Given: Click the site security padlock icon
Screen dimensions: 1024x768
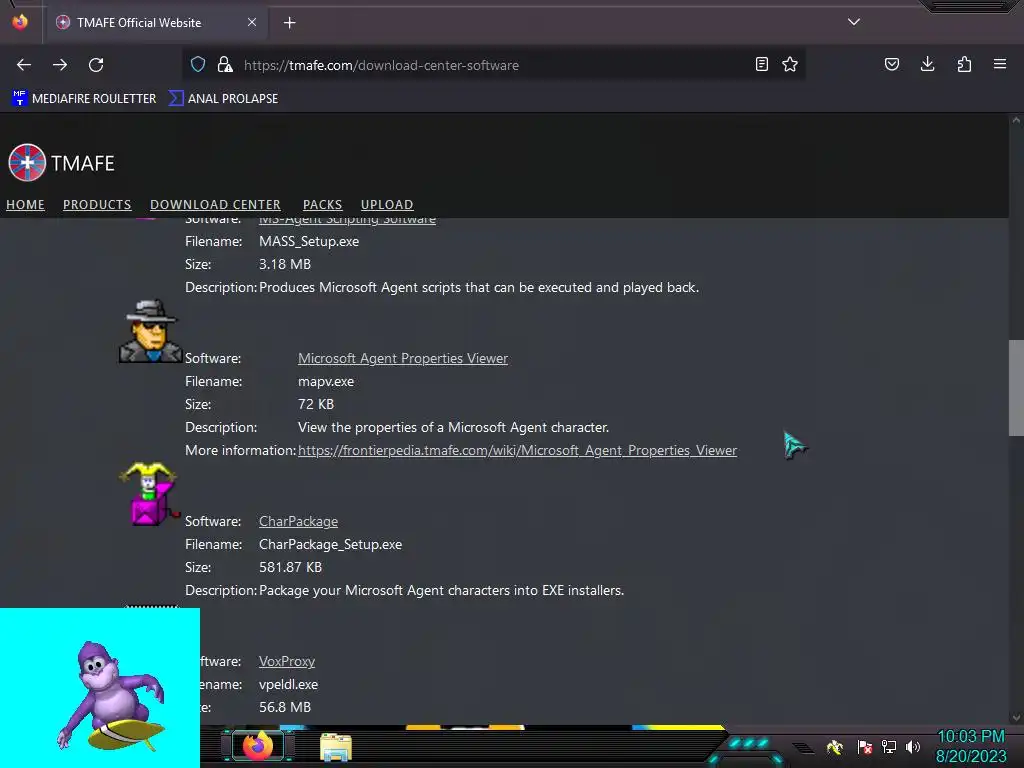Looking at the screenshot, I should [225, 64].
